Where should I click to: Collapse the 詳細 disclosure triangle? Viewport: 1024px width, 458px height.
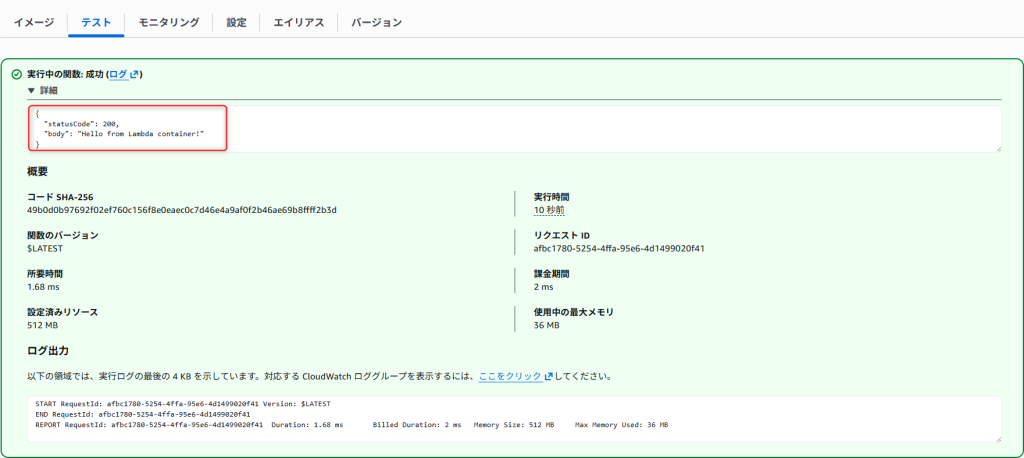(x=31, y=90)
